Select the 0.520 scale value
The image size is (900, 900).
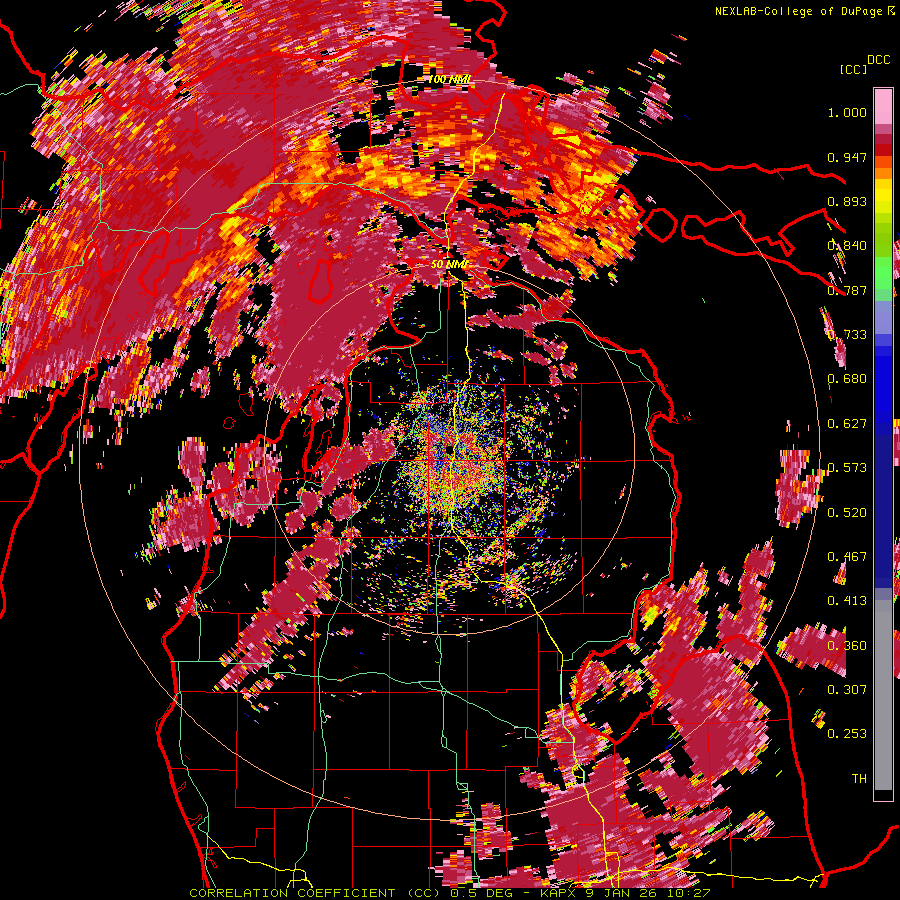pos(847,513)
